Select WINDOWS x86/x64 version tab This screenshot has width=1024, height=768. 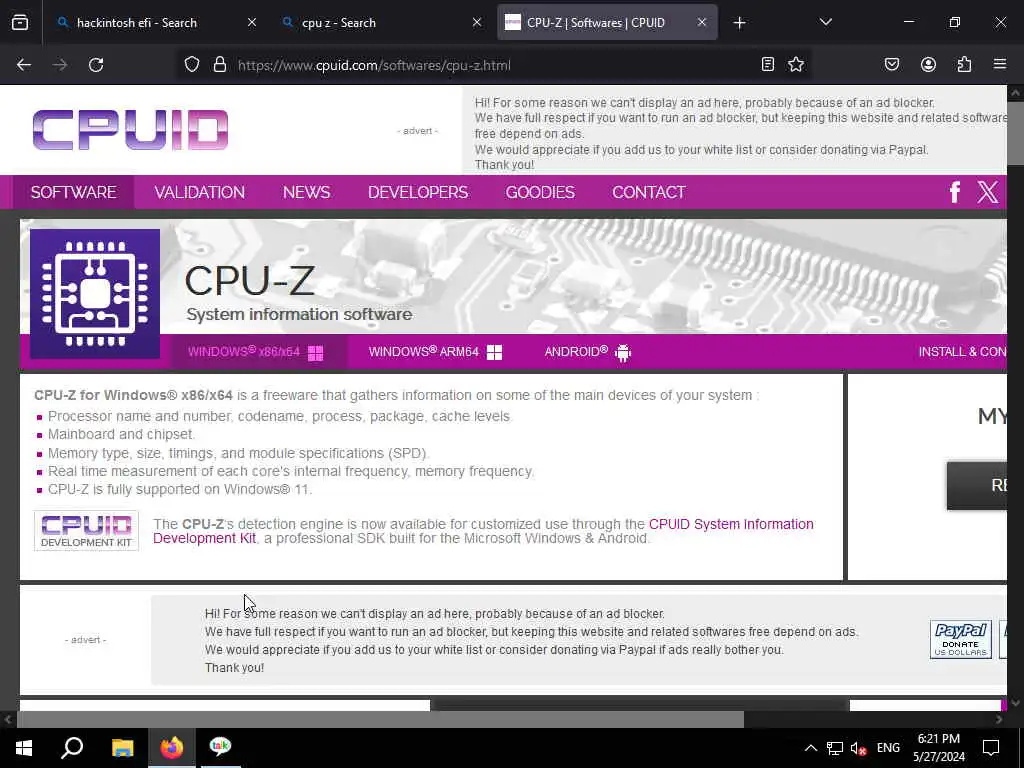tap(255, 352)
